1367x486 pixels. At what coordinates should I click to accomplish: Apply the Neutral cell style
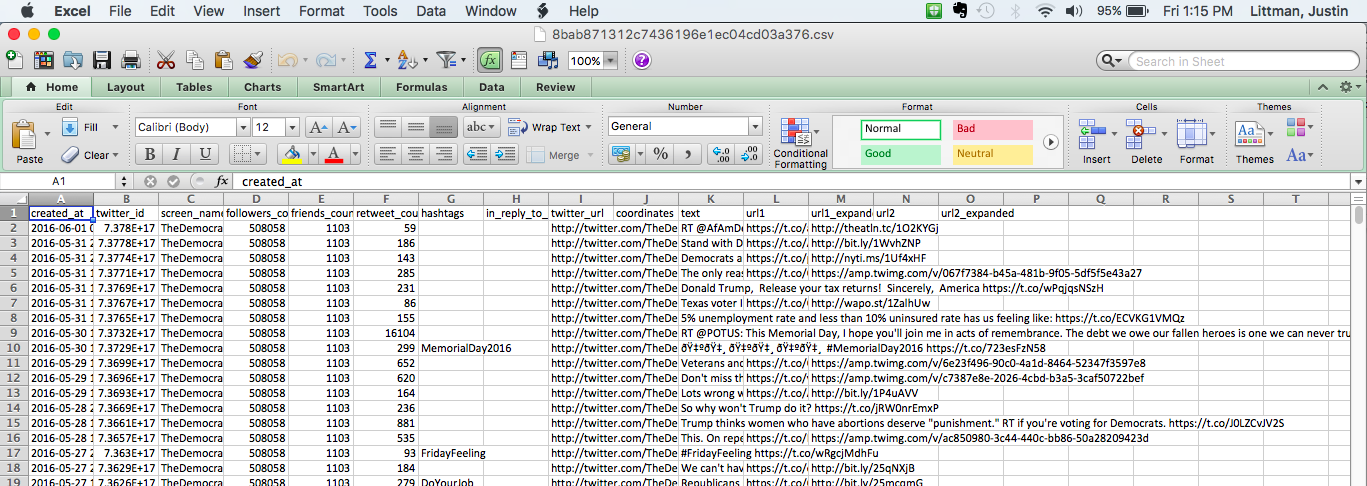[992, 154]
